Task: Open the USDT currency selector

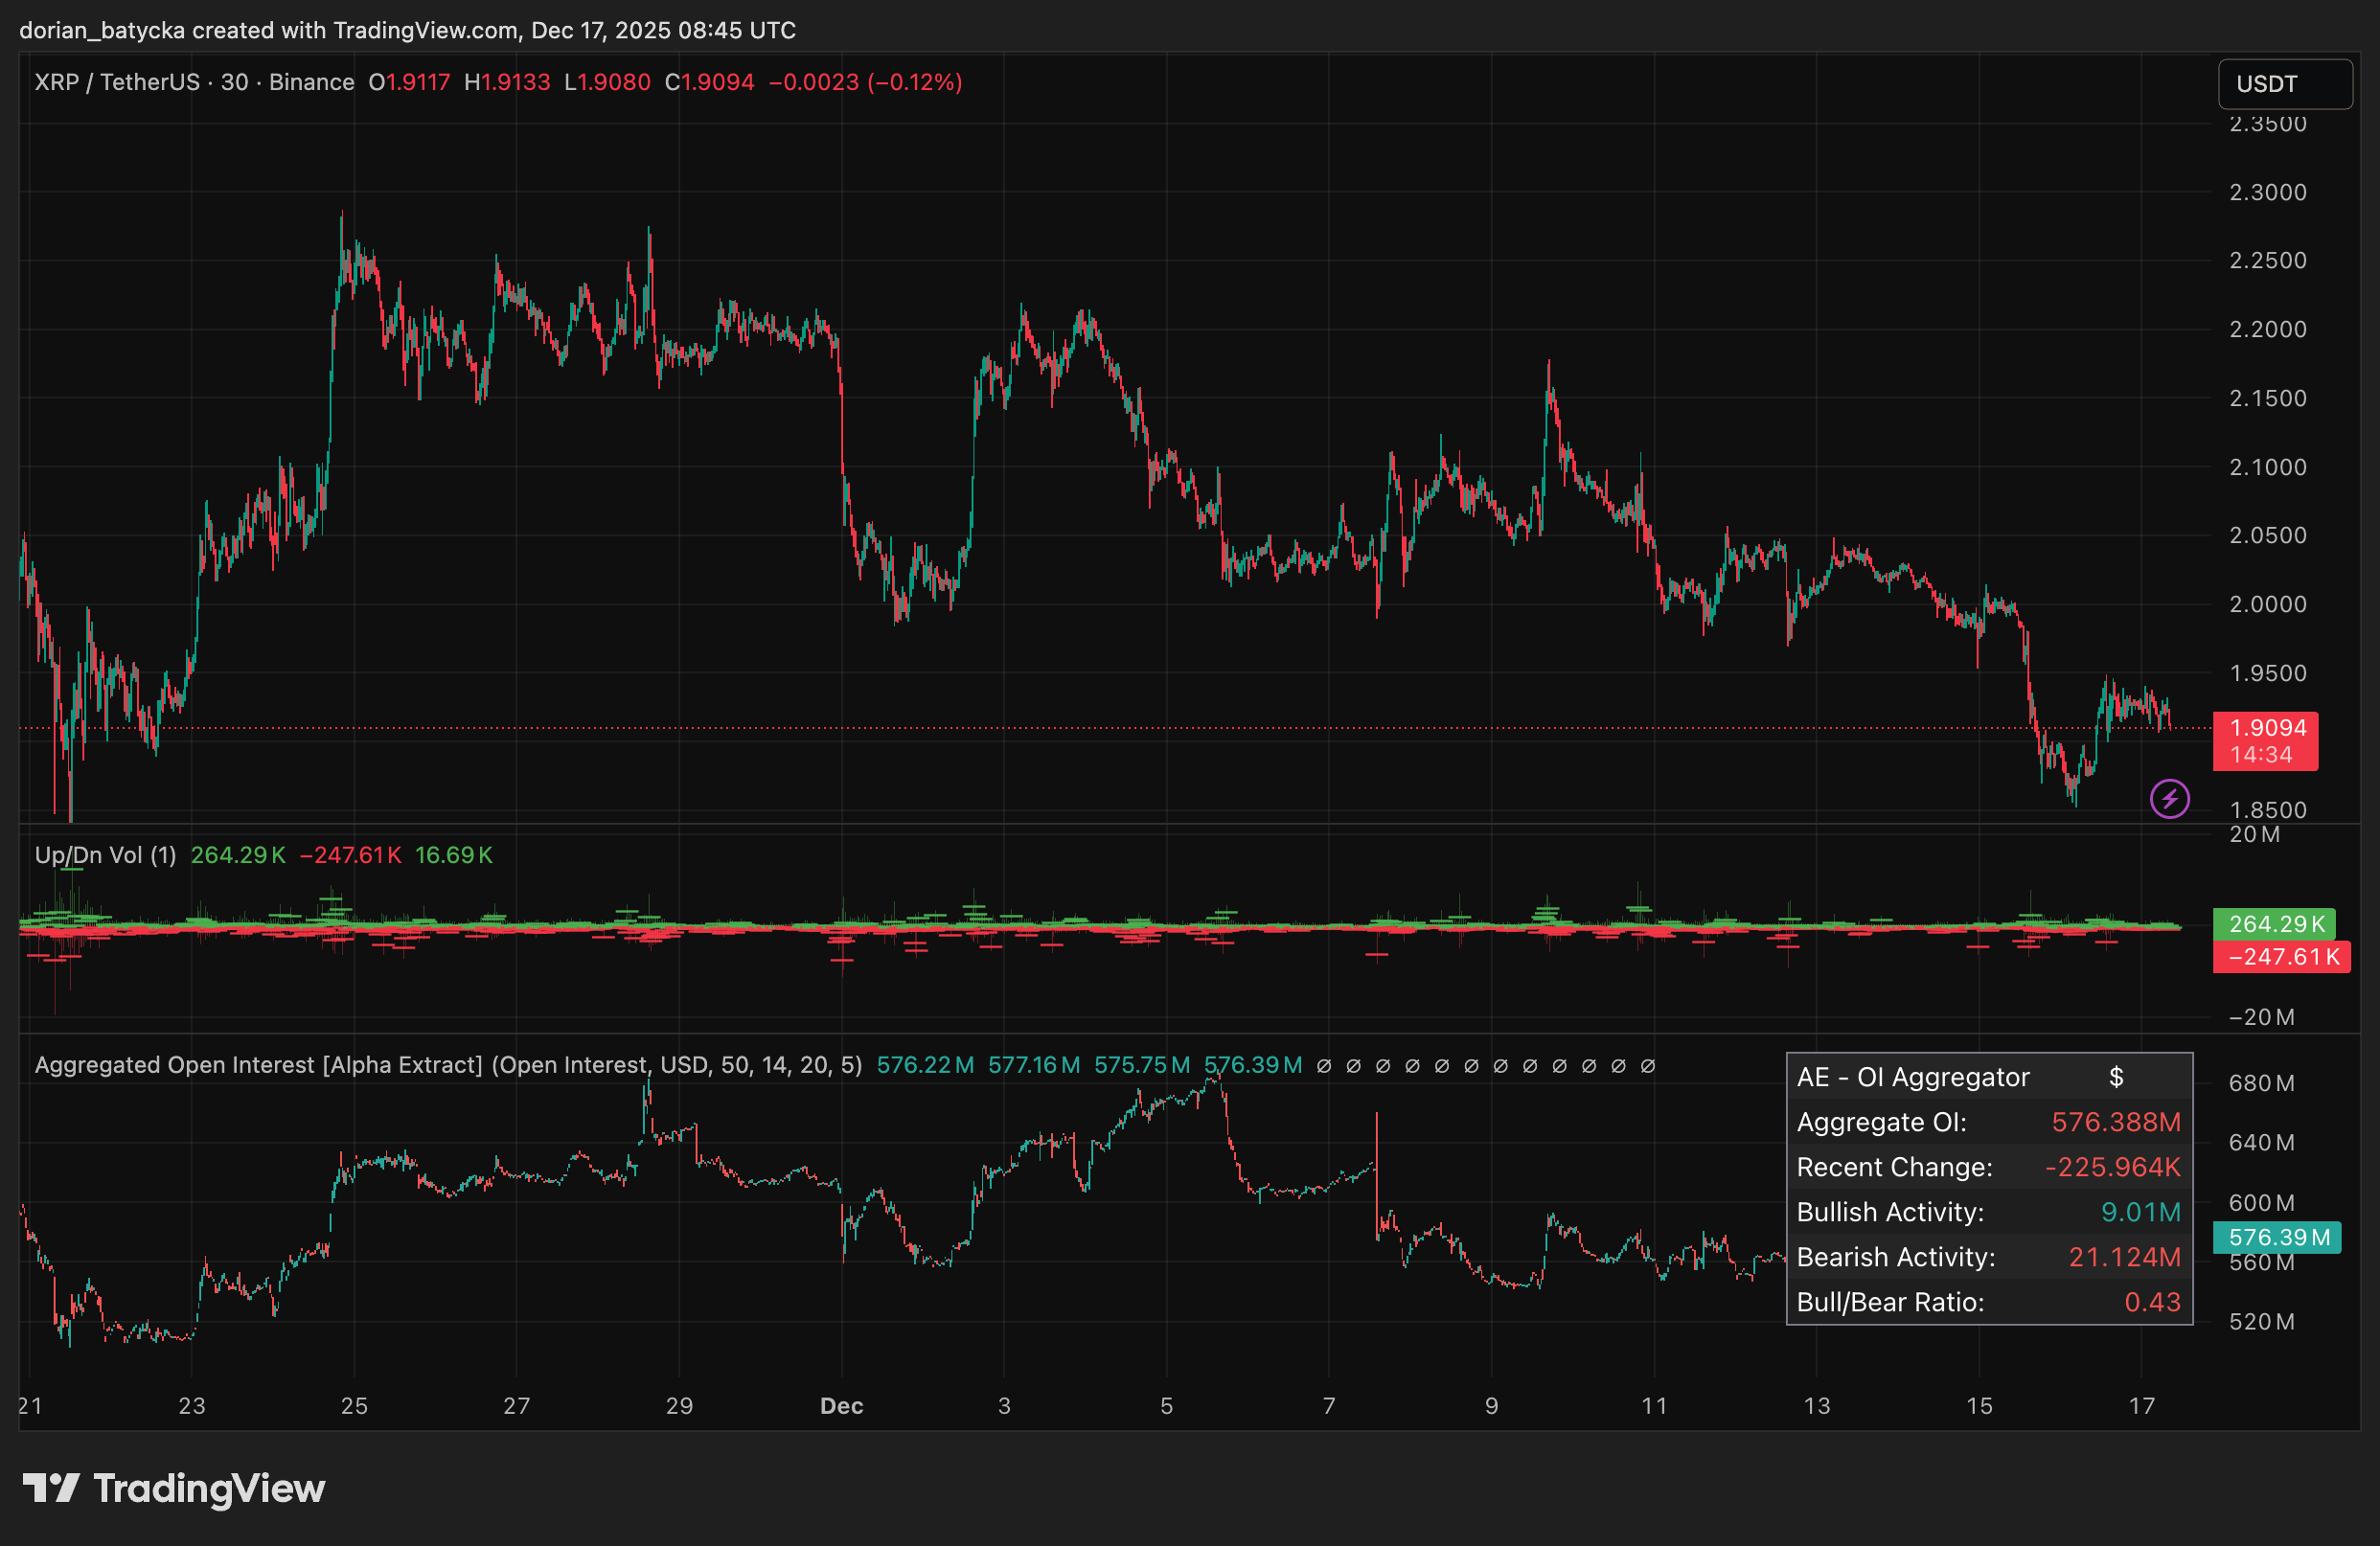Action: 2284,84
